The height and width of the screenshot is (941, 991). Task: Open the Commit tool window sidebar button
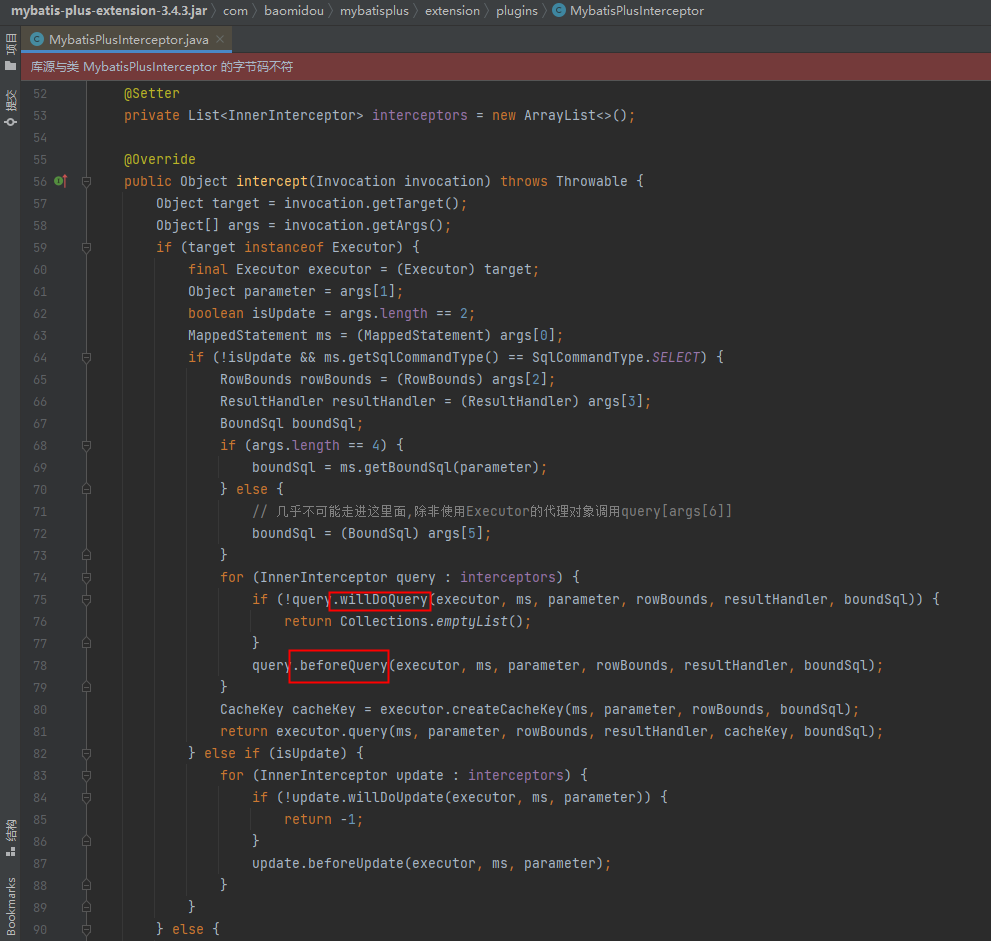10,108
